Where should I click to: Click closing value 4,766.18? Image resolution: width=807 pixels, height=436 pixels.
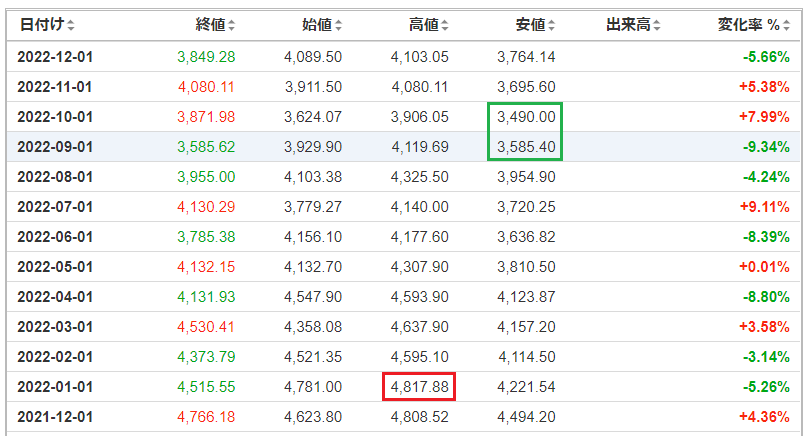click(x=206, y=416)
